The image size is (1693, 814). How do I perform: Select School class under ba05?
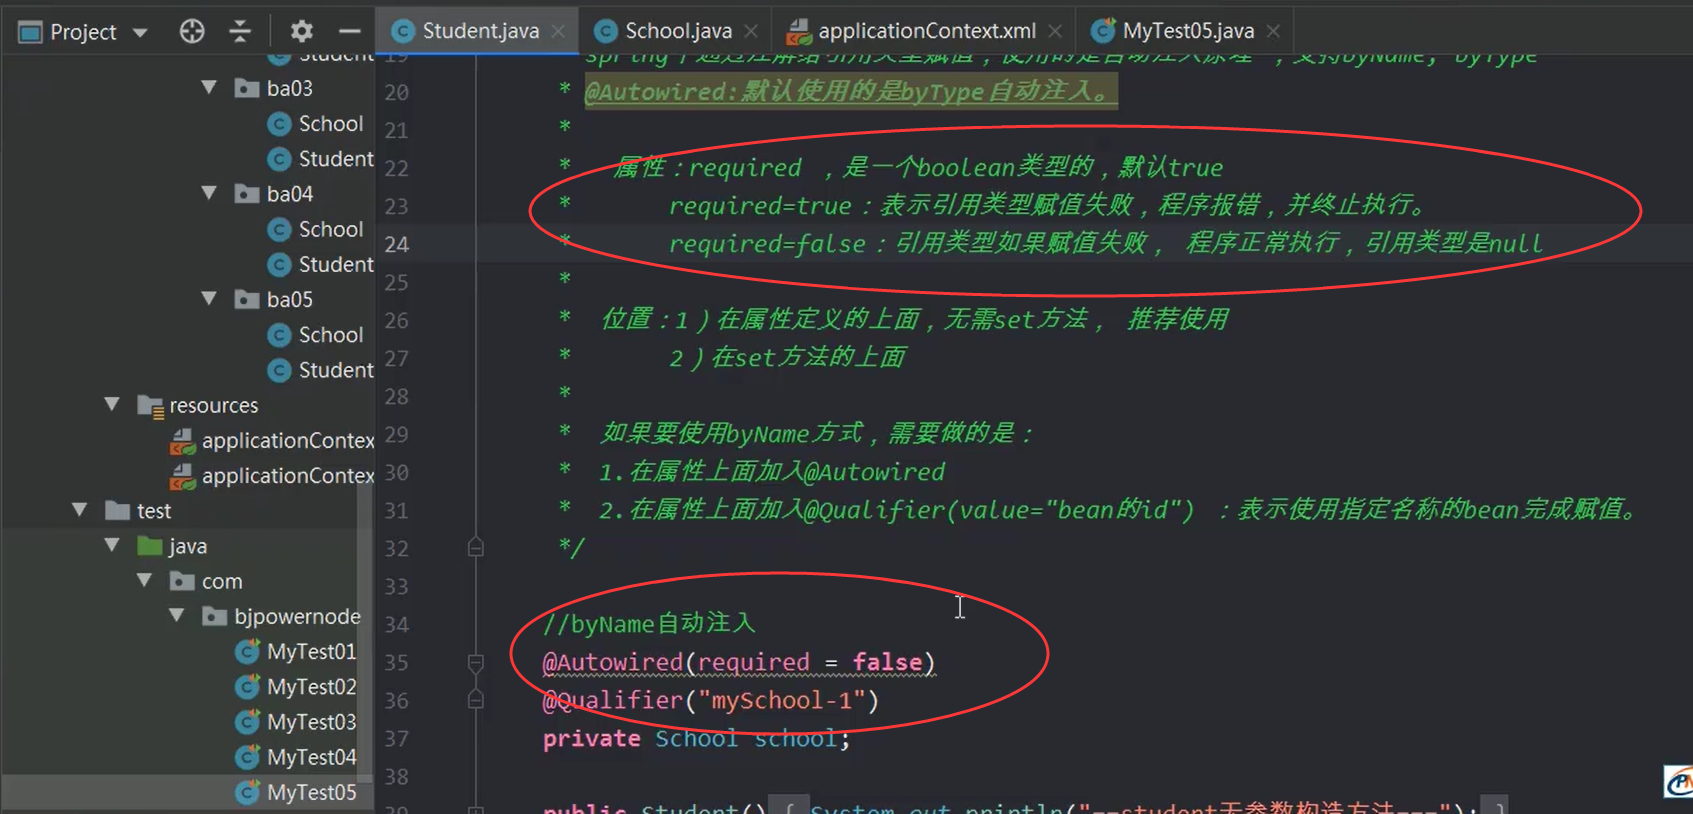[330, 335]
